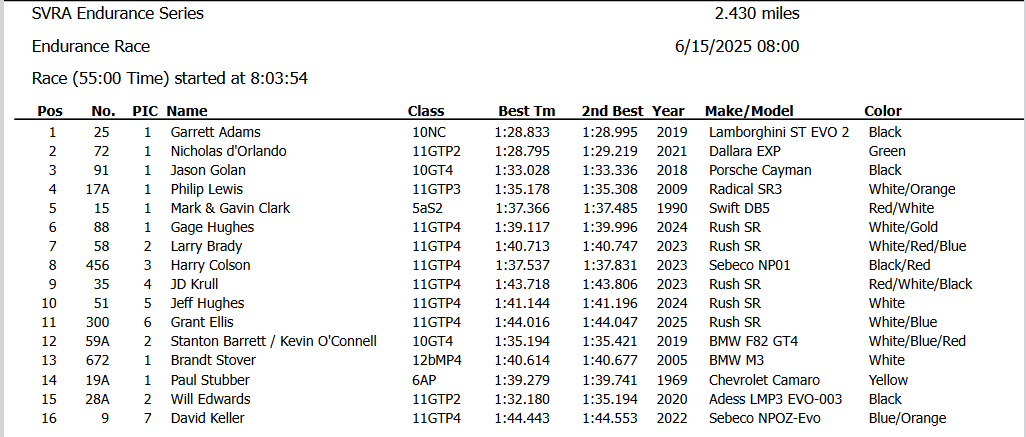Click the SVRA Endurance Series title
The height and width of the screenshot is (437, 1026).
[x=118, y=14]
